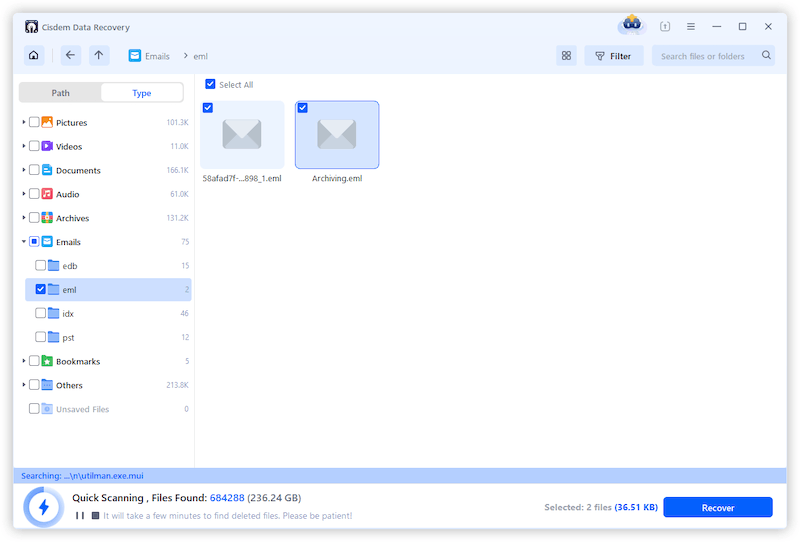
Task: Check the Pictures checkbox
Action: (x=34, y=122)
